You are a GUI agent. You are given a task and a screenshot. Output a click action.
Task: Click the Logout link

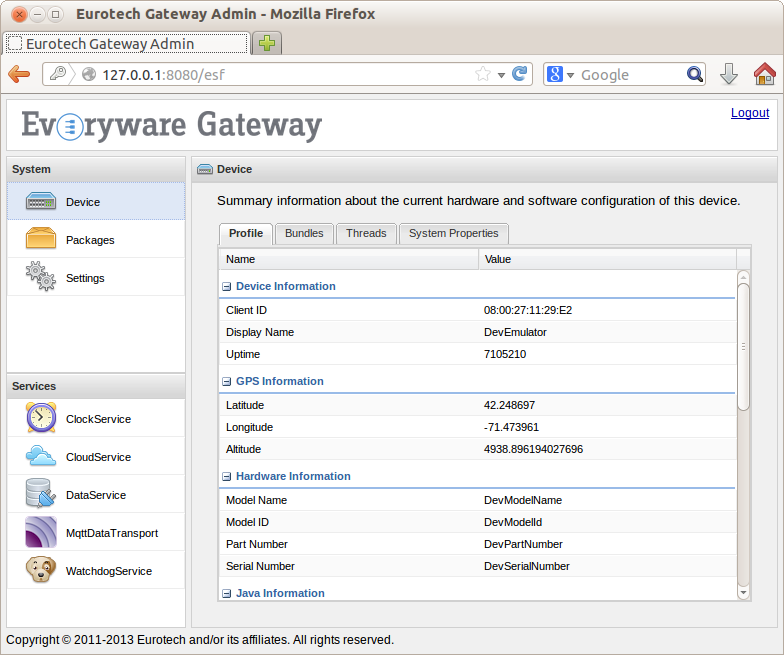tap(750, 112)
